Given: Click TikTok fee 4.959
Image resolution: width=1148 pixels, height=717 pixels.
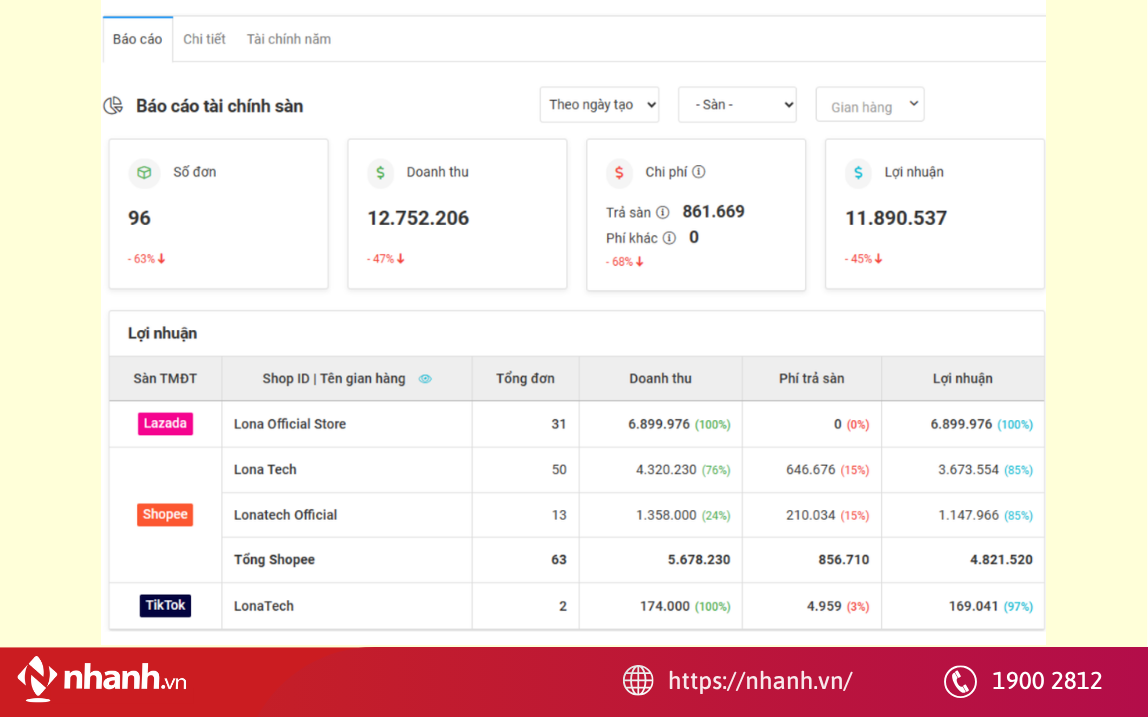Looking at the screenshot, I should point(824,606).
